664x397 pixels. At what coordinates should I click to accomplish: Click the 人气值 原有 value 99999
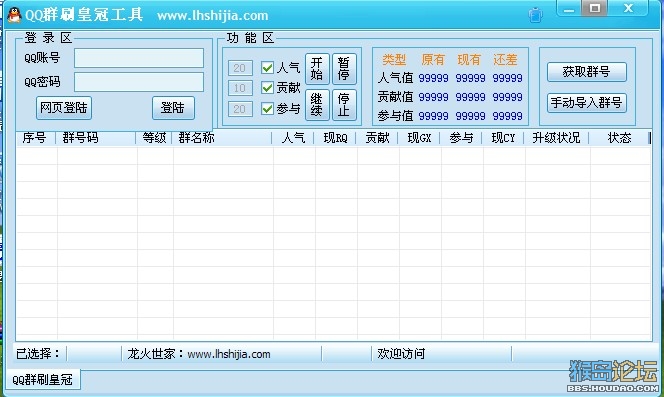click(x=434, y=78)
